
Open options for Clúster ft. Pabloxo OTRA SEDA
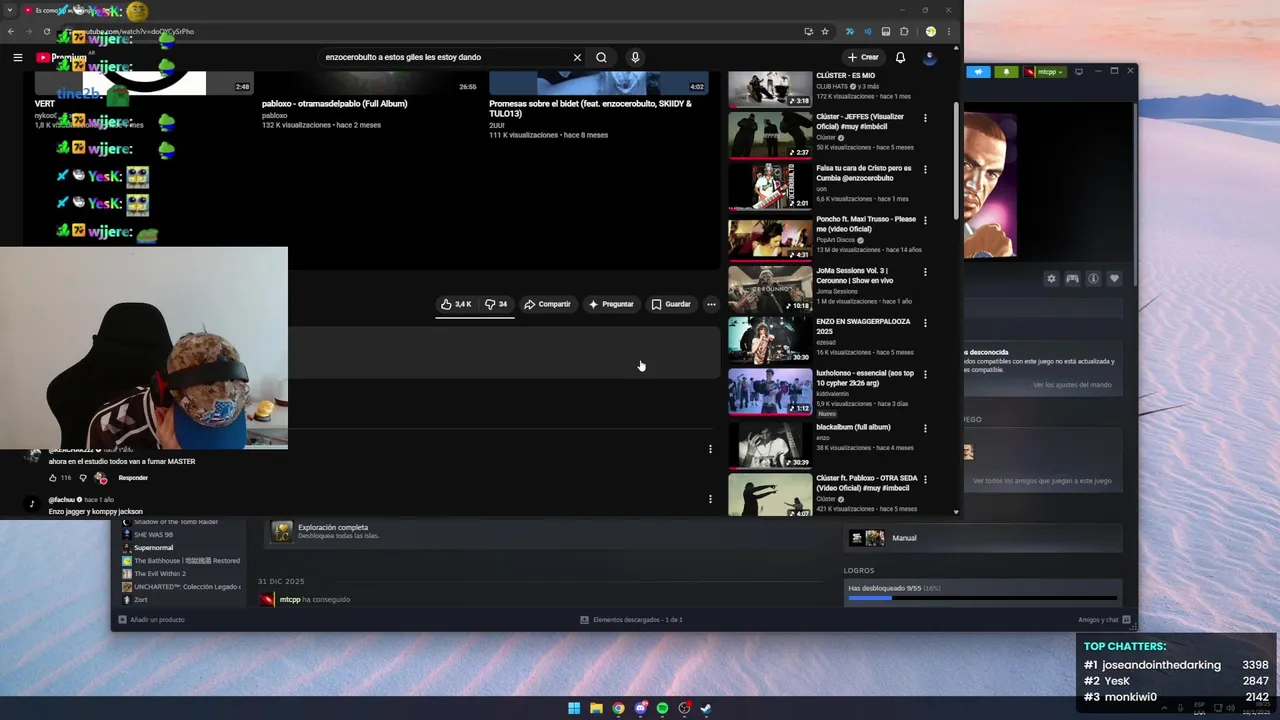click(925, 480)
